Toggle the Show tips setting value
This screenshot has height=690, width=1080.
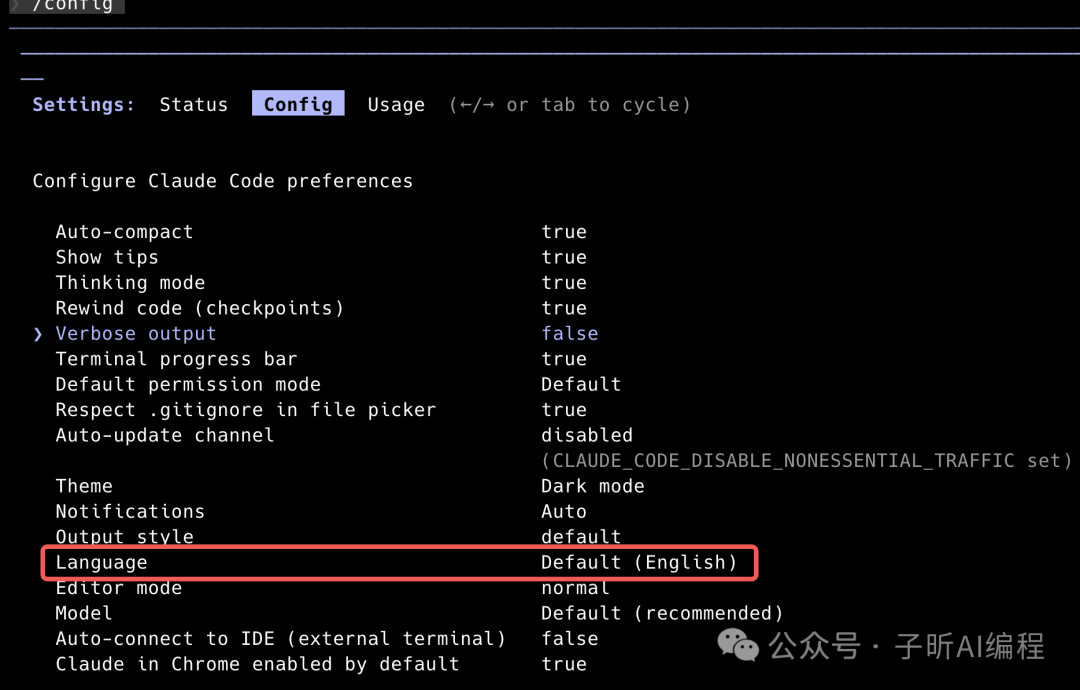[x=564, y=258]
